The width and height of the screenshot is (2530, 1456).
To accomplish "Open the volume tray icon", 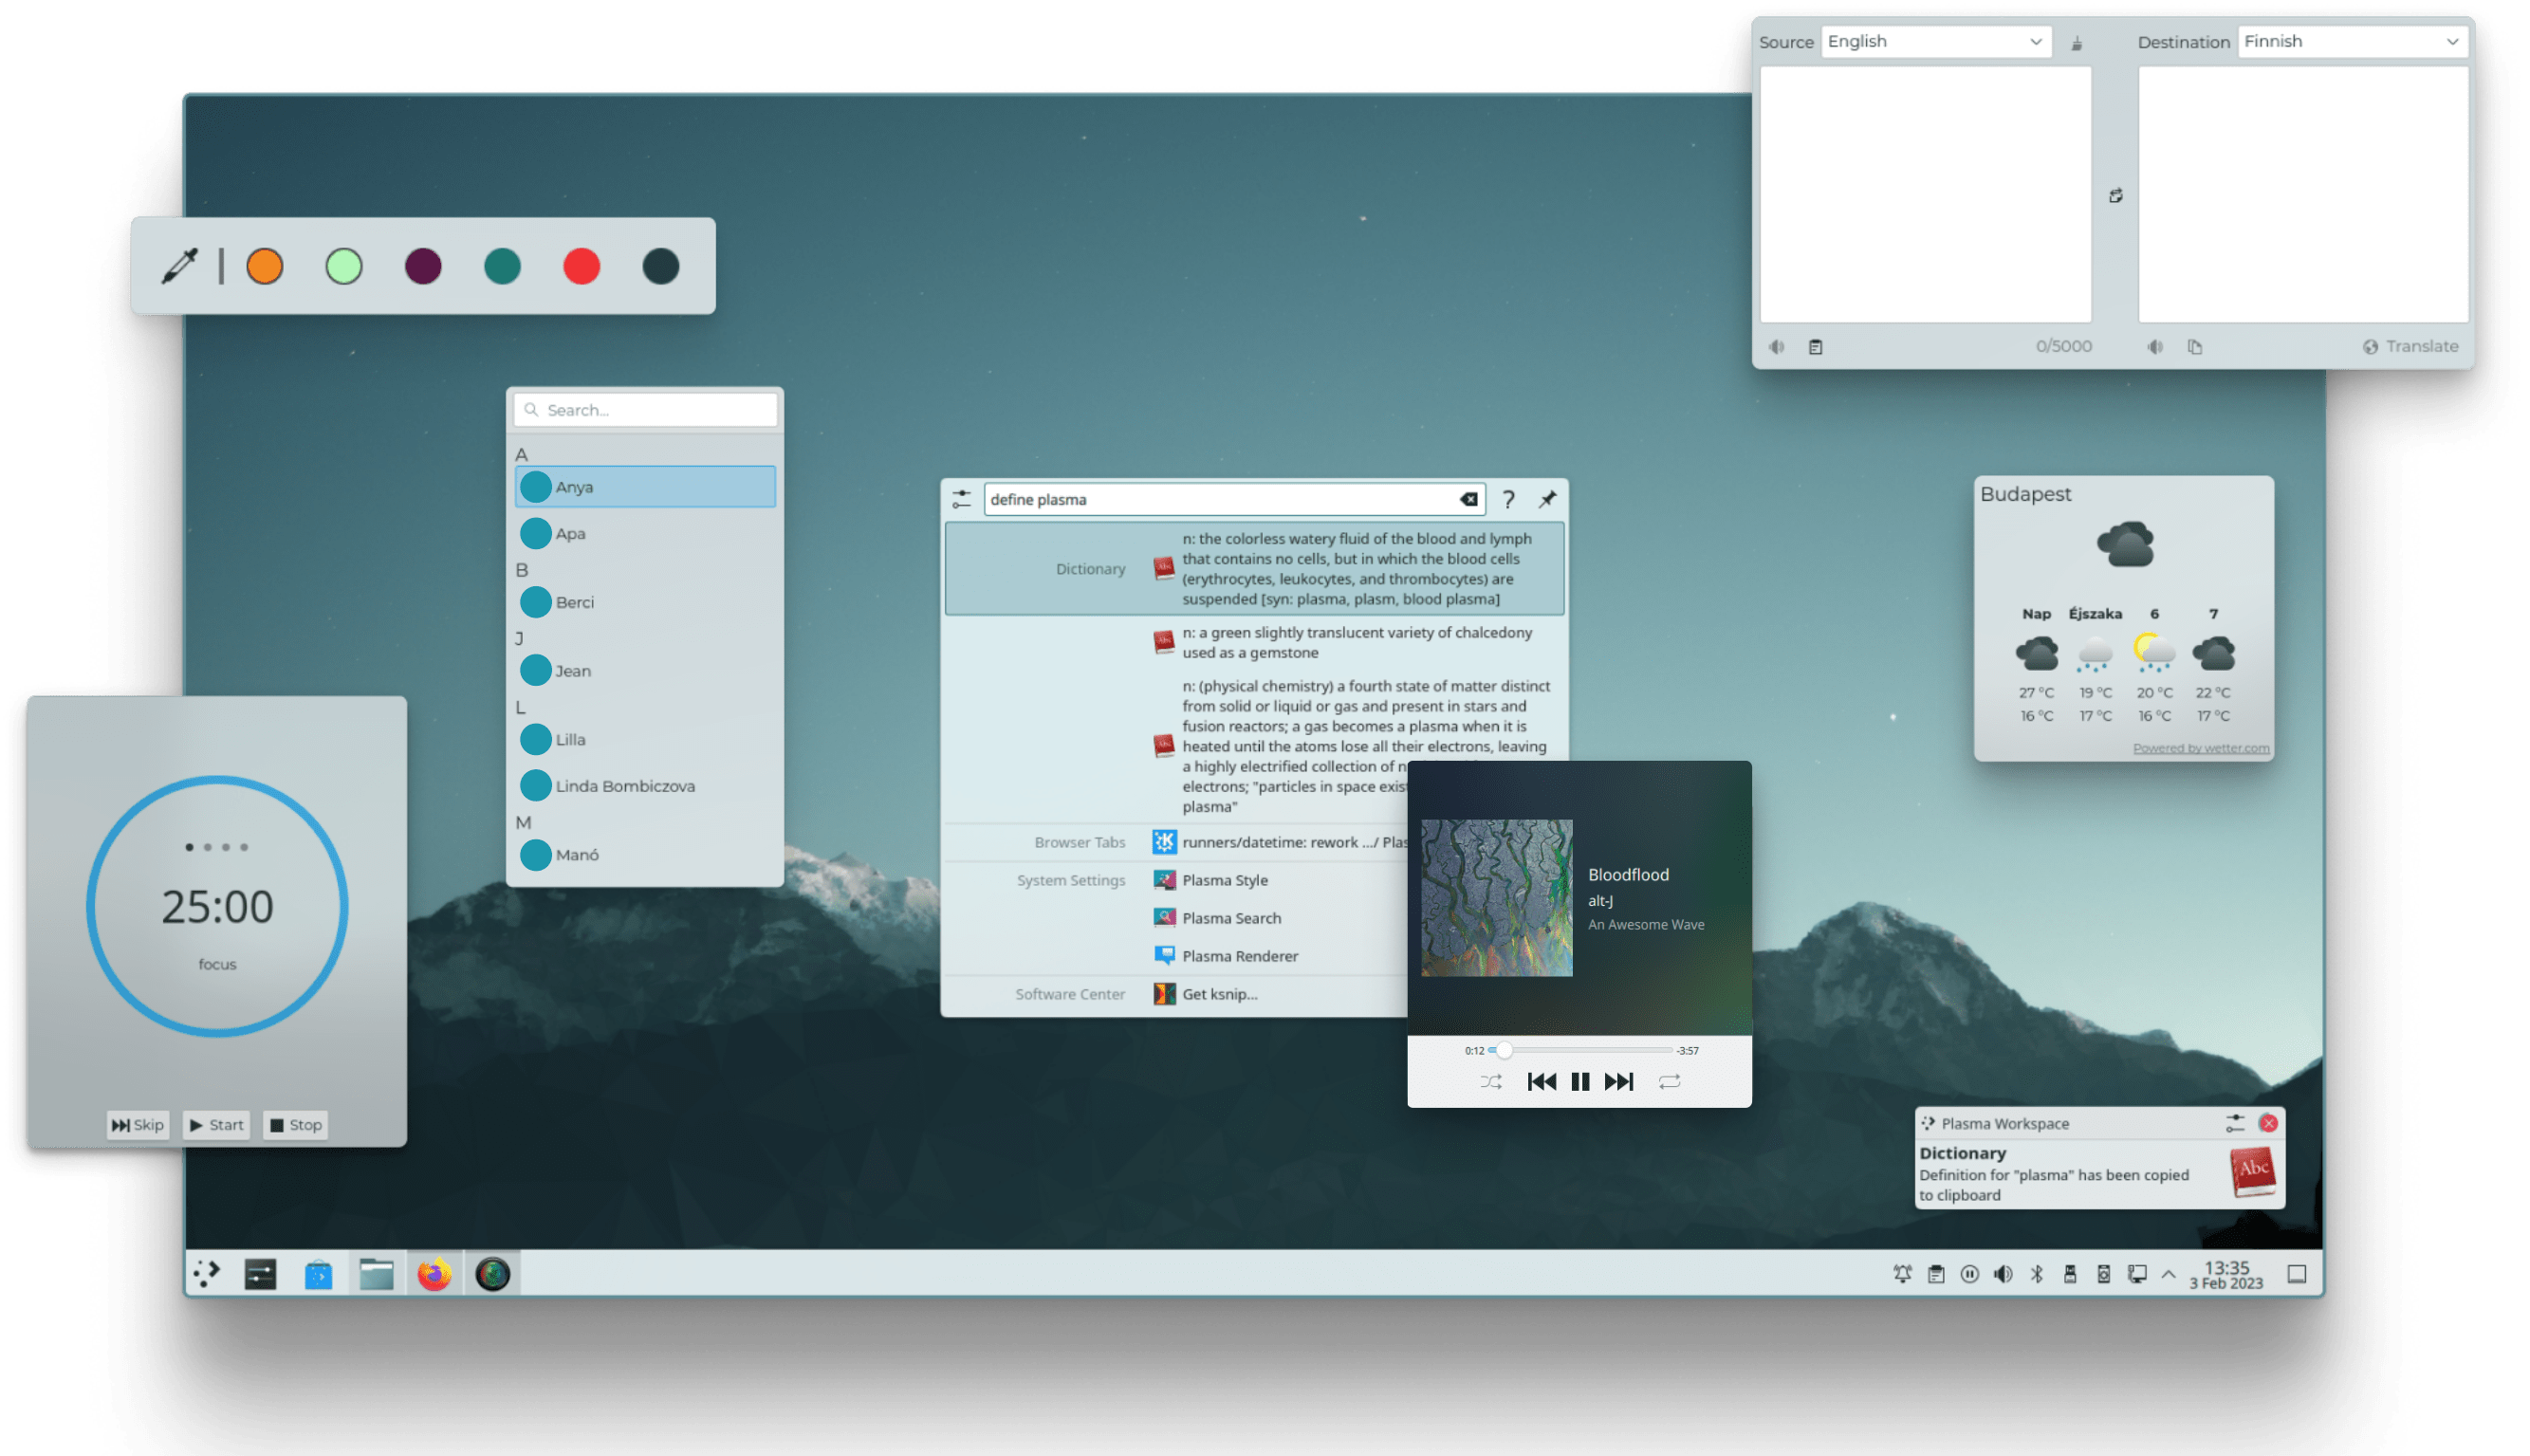I will pos(2002,1274).
